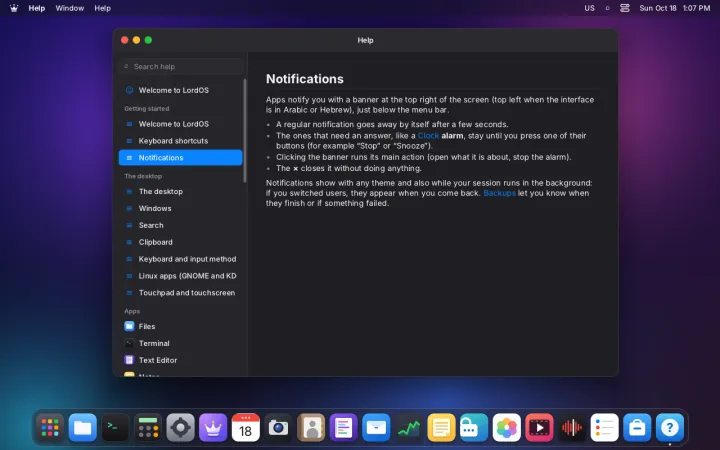
Task: Follow the Clock link in the article
Action: click(x=428, y=135)
